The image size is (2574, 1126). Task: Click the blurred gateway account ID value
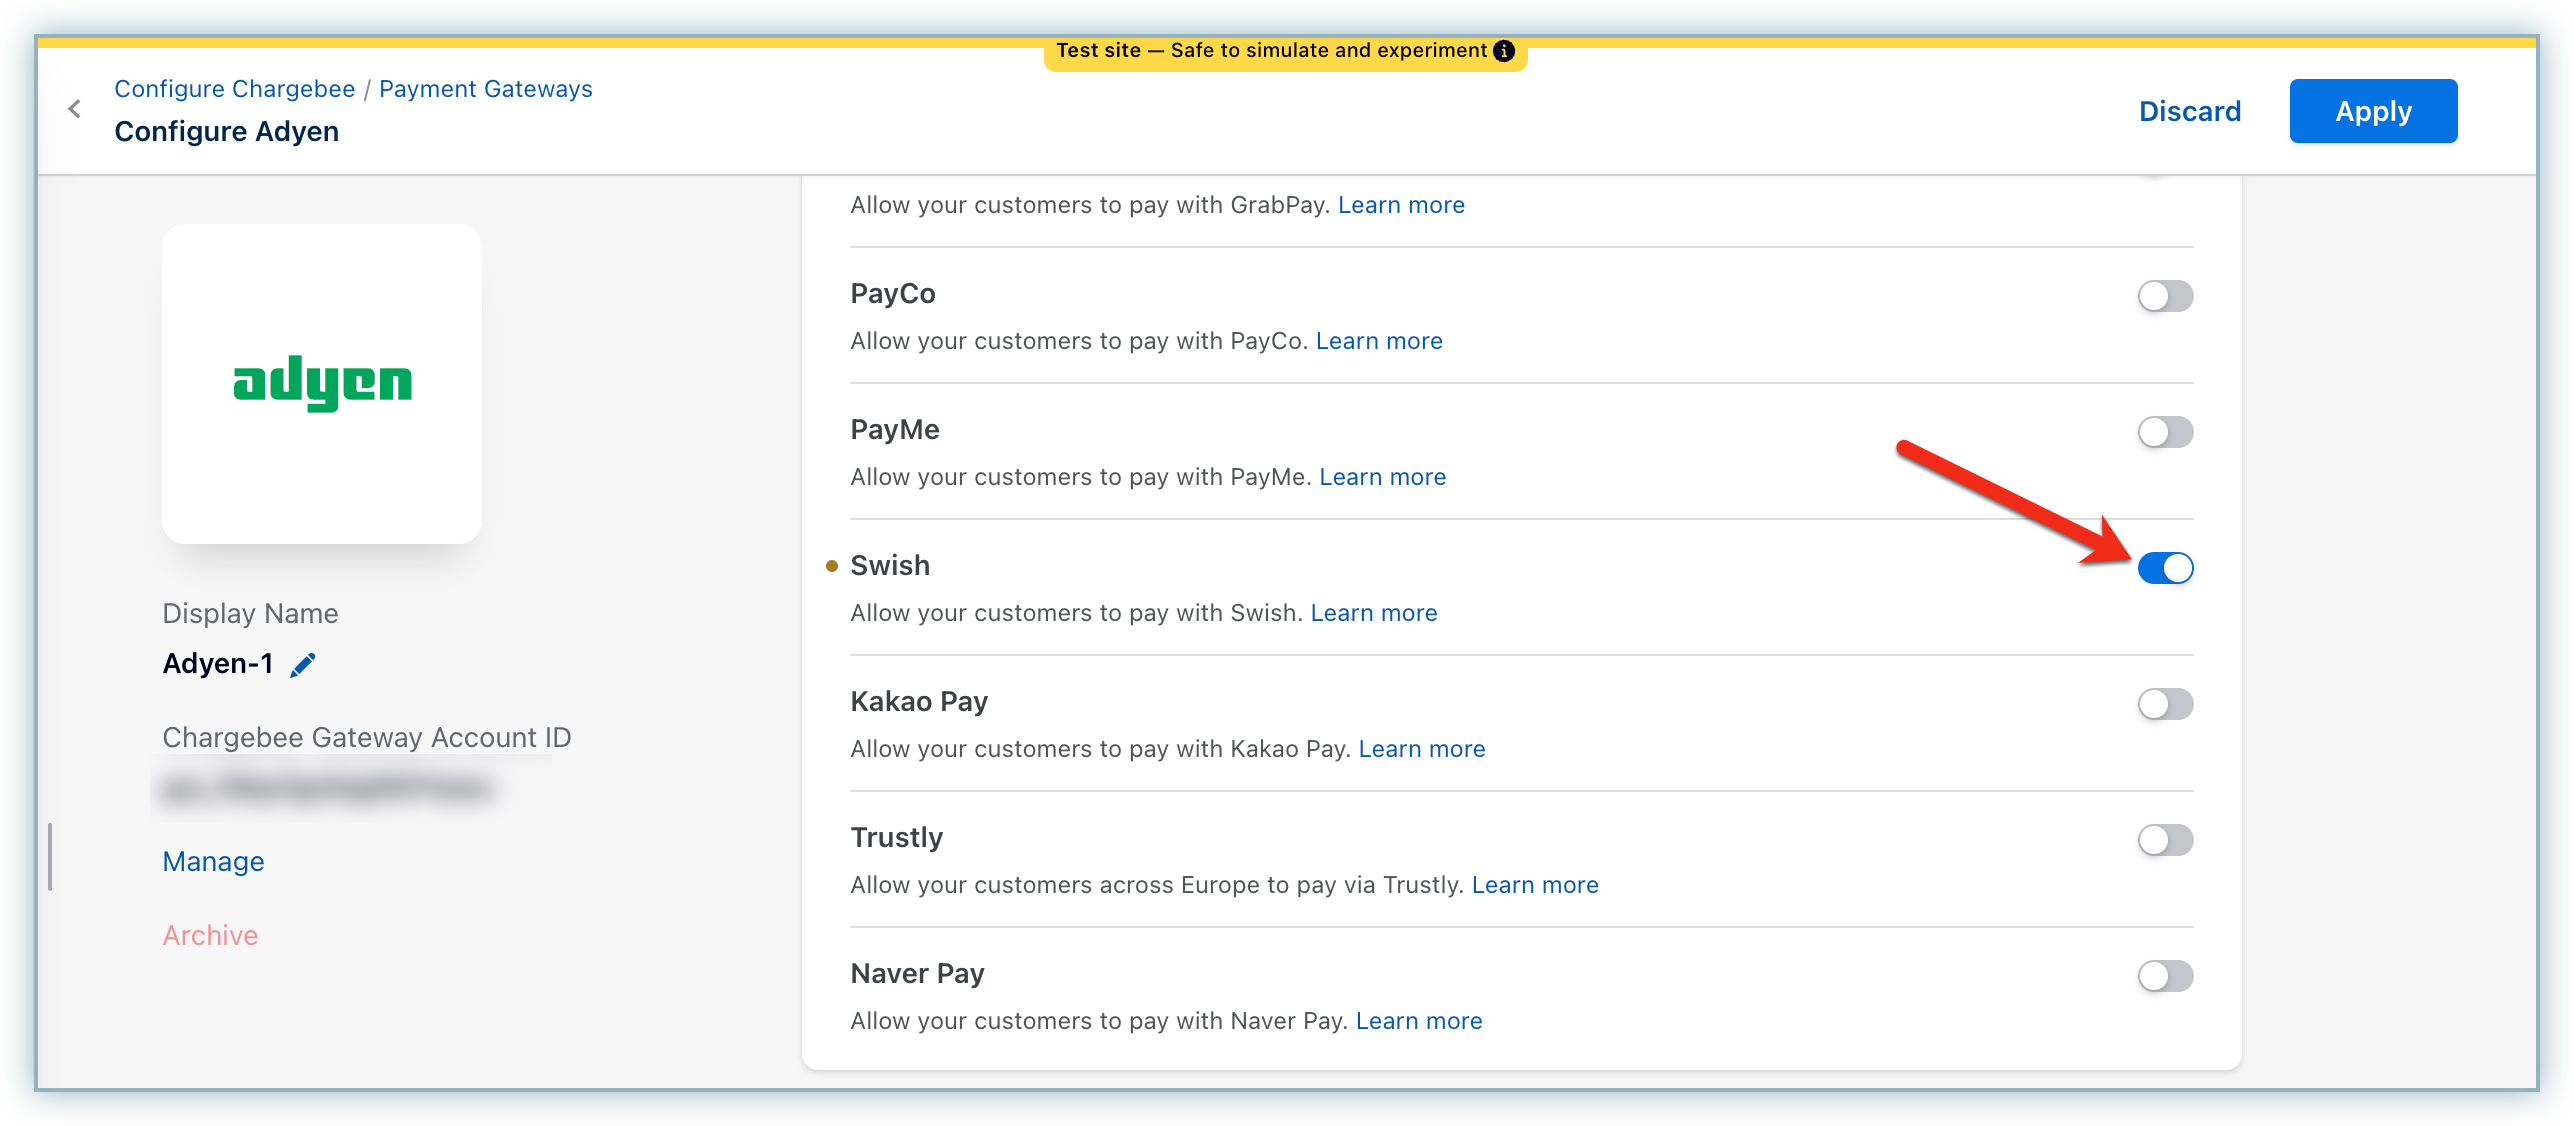point(327,789)
